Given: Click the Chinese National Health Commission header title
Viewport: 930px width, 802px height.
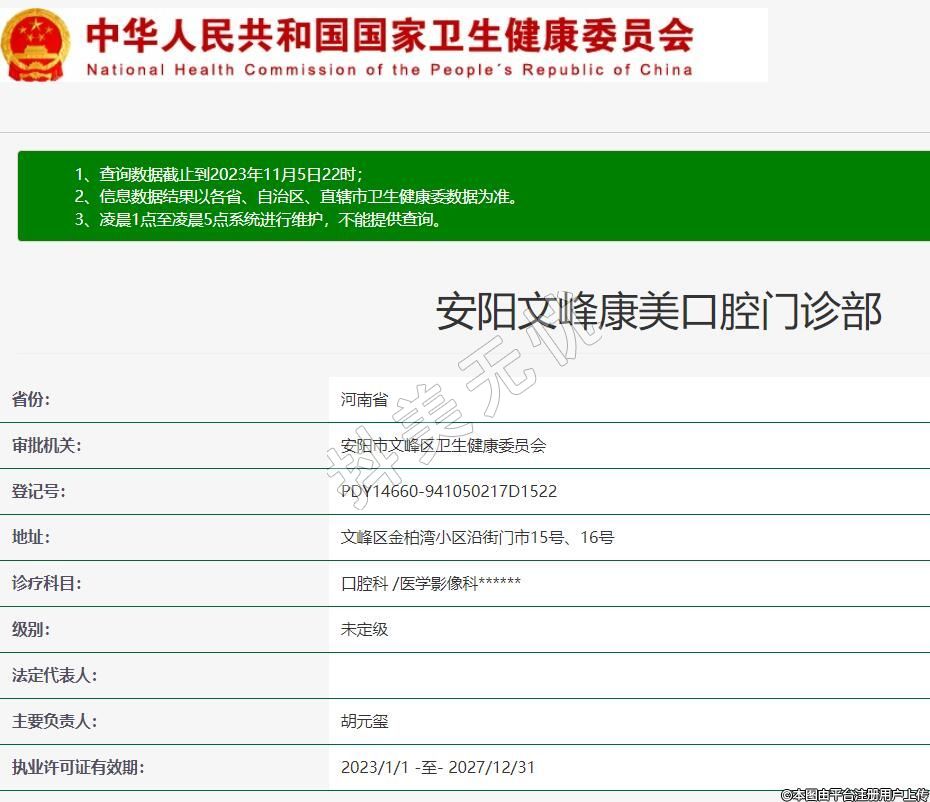Looking at the screenshot, I should [389, 35].
